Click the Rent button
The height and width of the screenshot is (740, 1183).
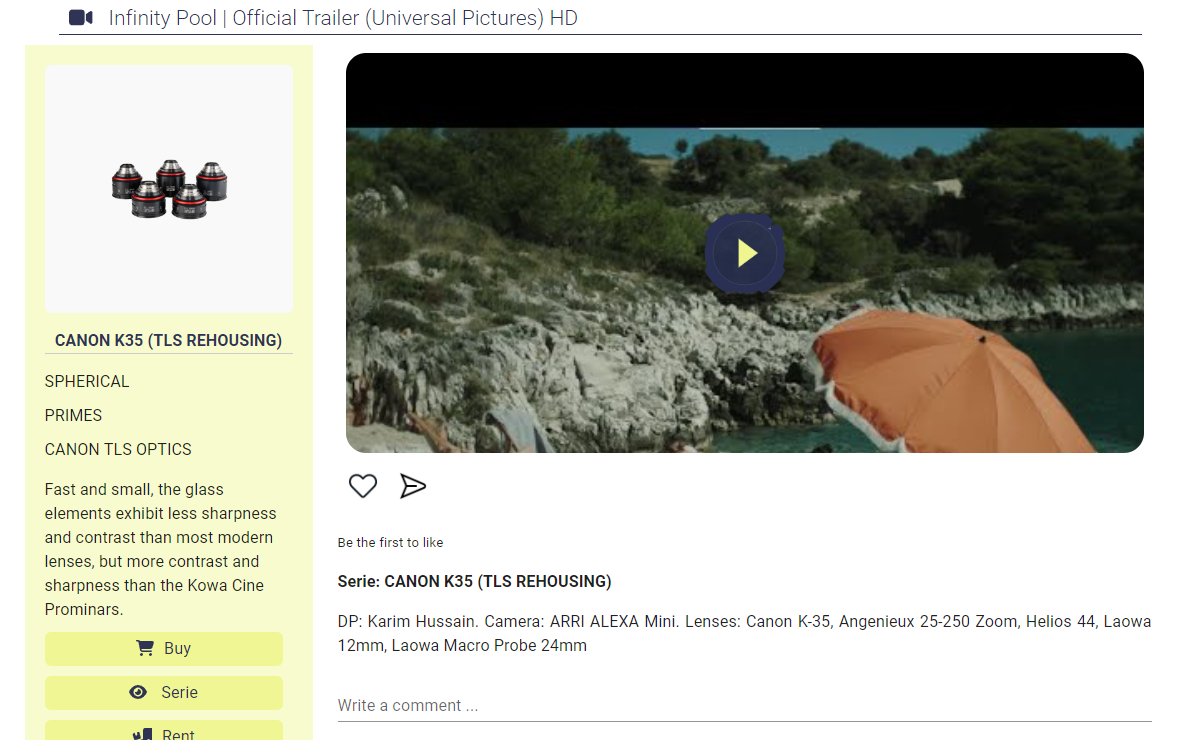(164, 731)
